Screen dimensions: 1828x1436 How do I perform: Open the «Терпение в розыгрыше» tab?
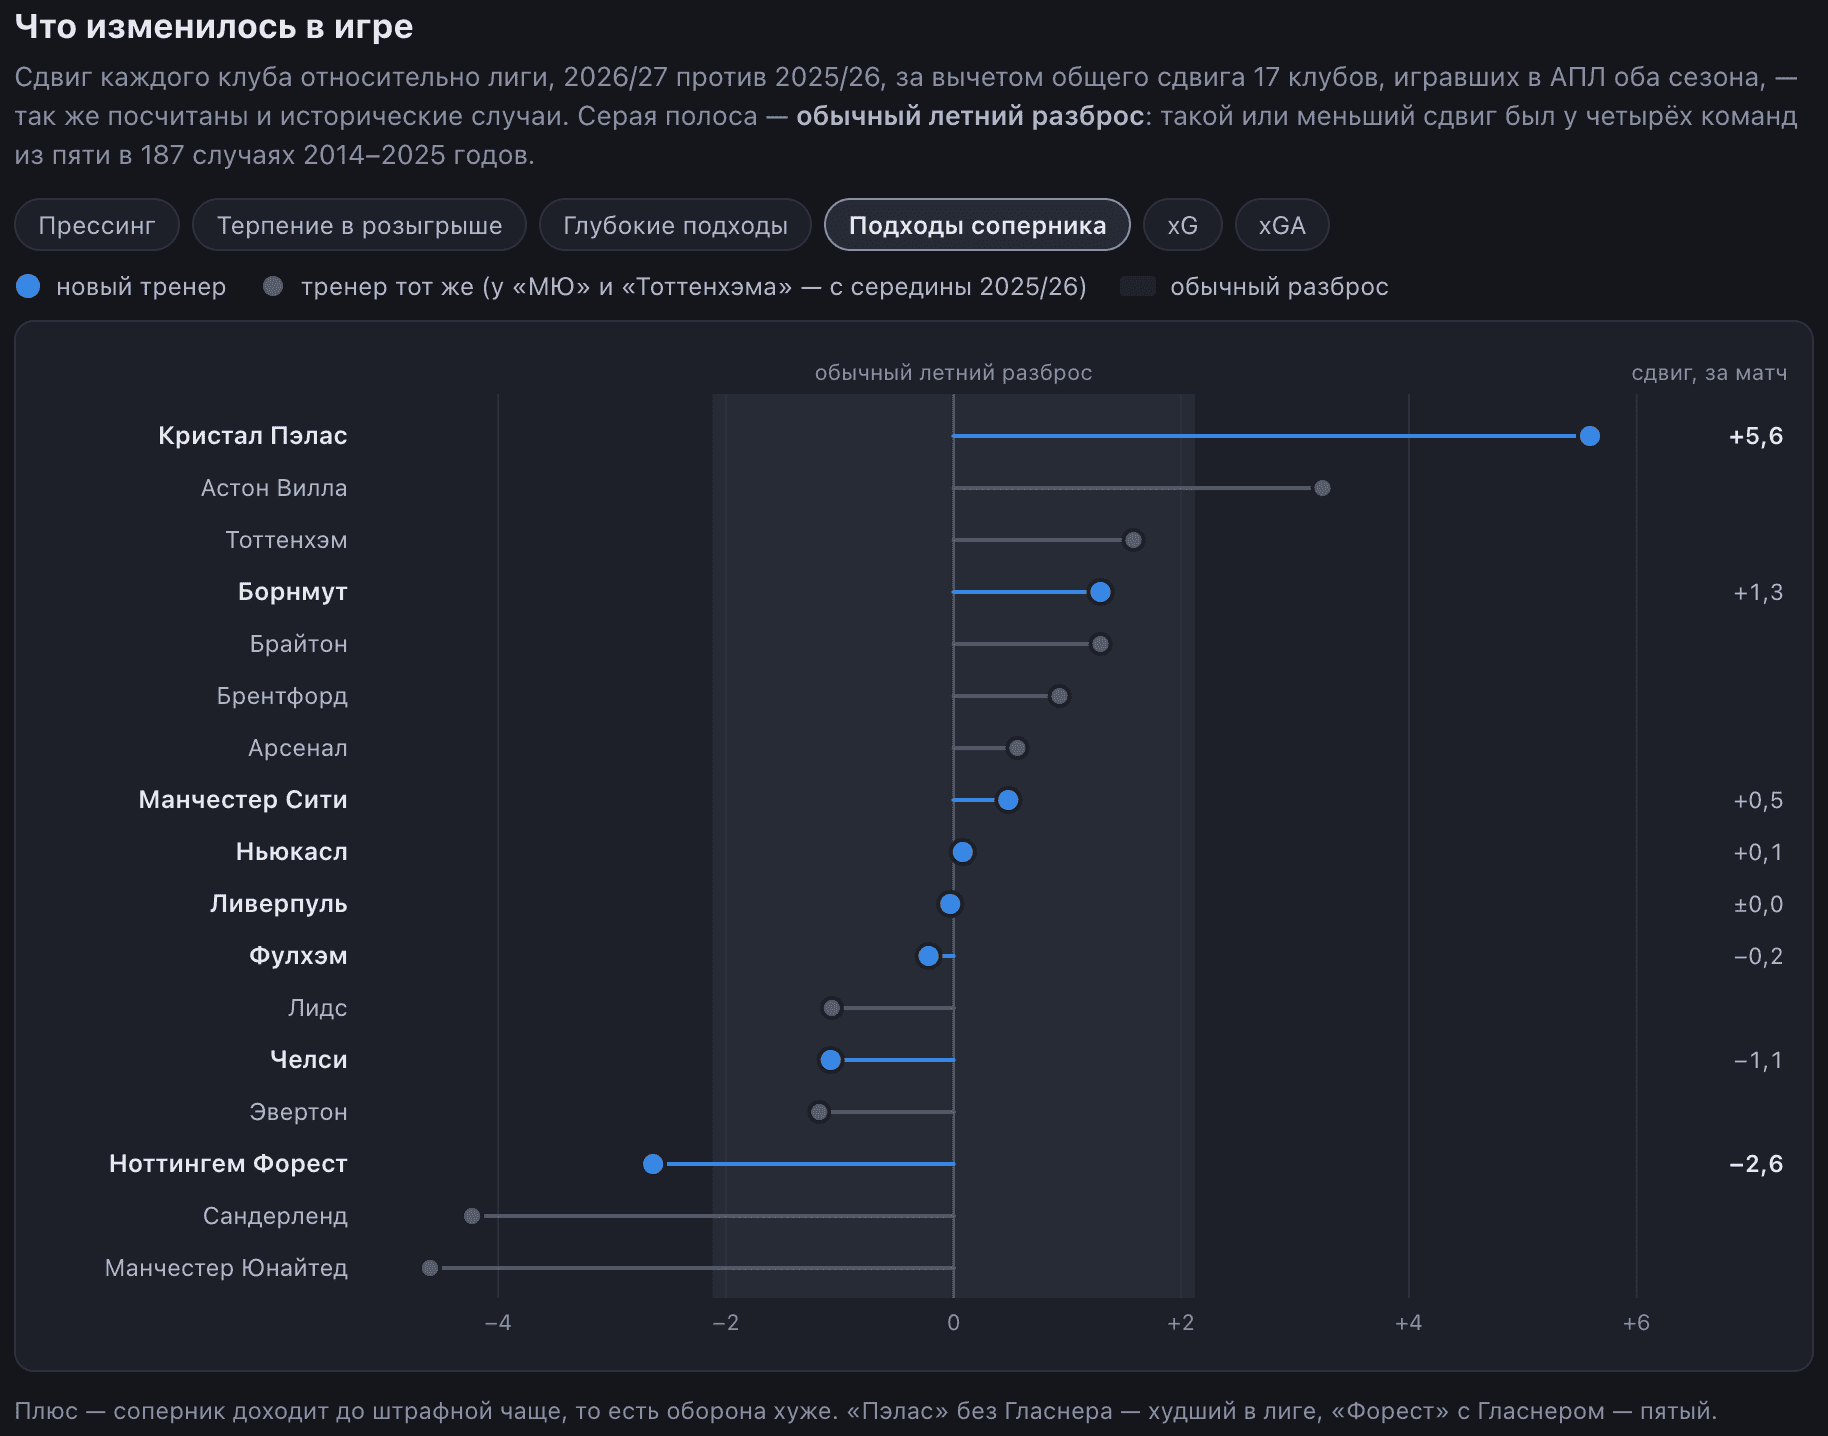(x=360, y=225)
